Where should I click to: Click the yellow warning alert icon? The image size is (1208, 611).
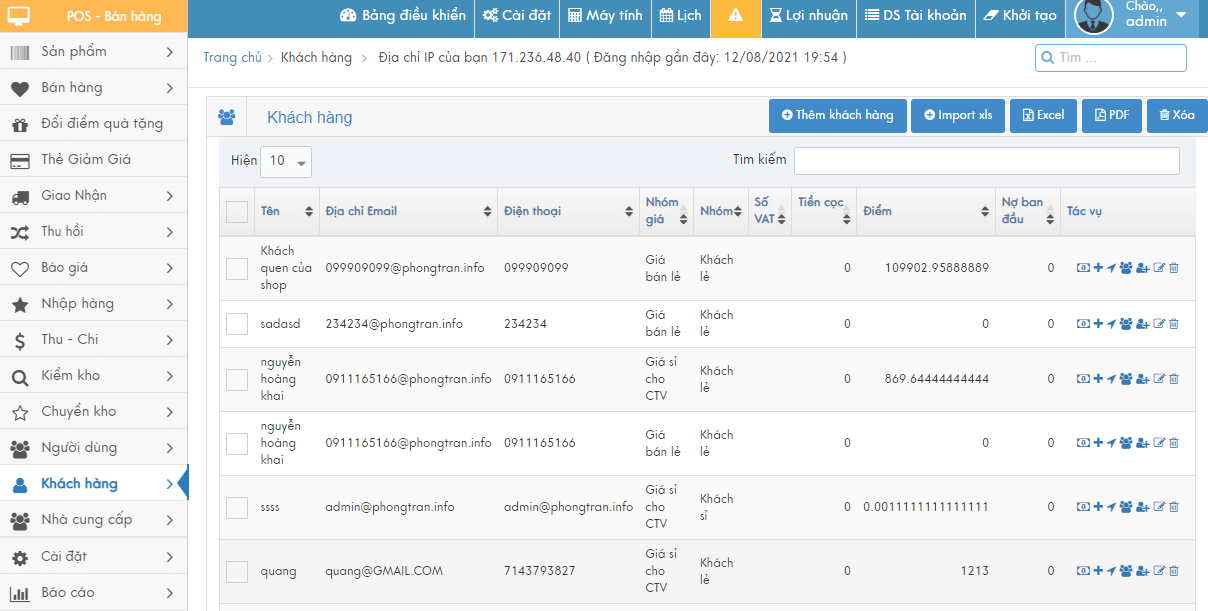pyautogui.click(x=735, y=16)
